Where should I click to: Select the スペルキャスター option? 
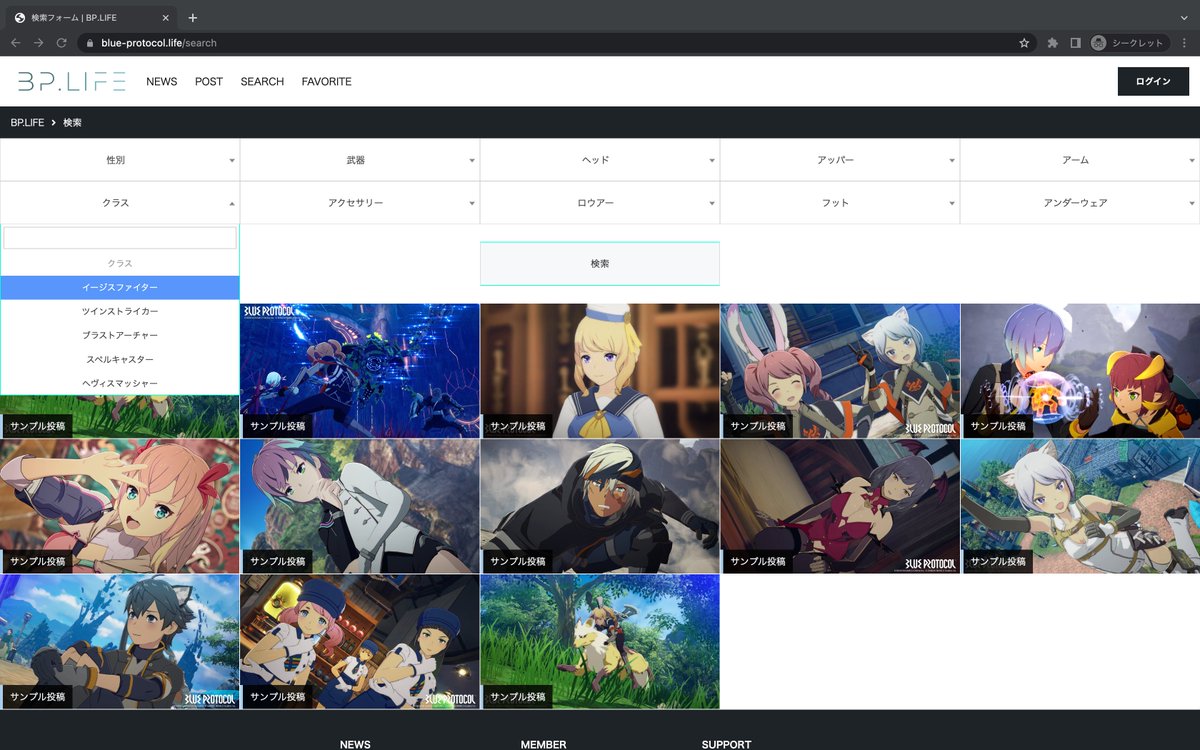120,359
